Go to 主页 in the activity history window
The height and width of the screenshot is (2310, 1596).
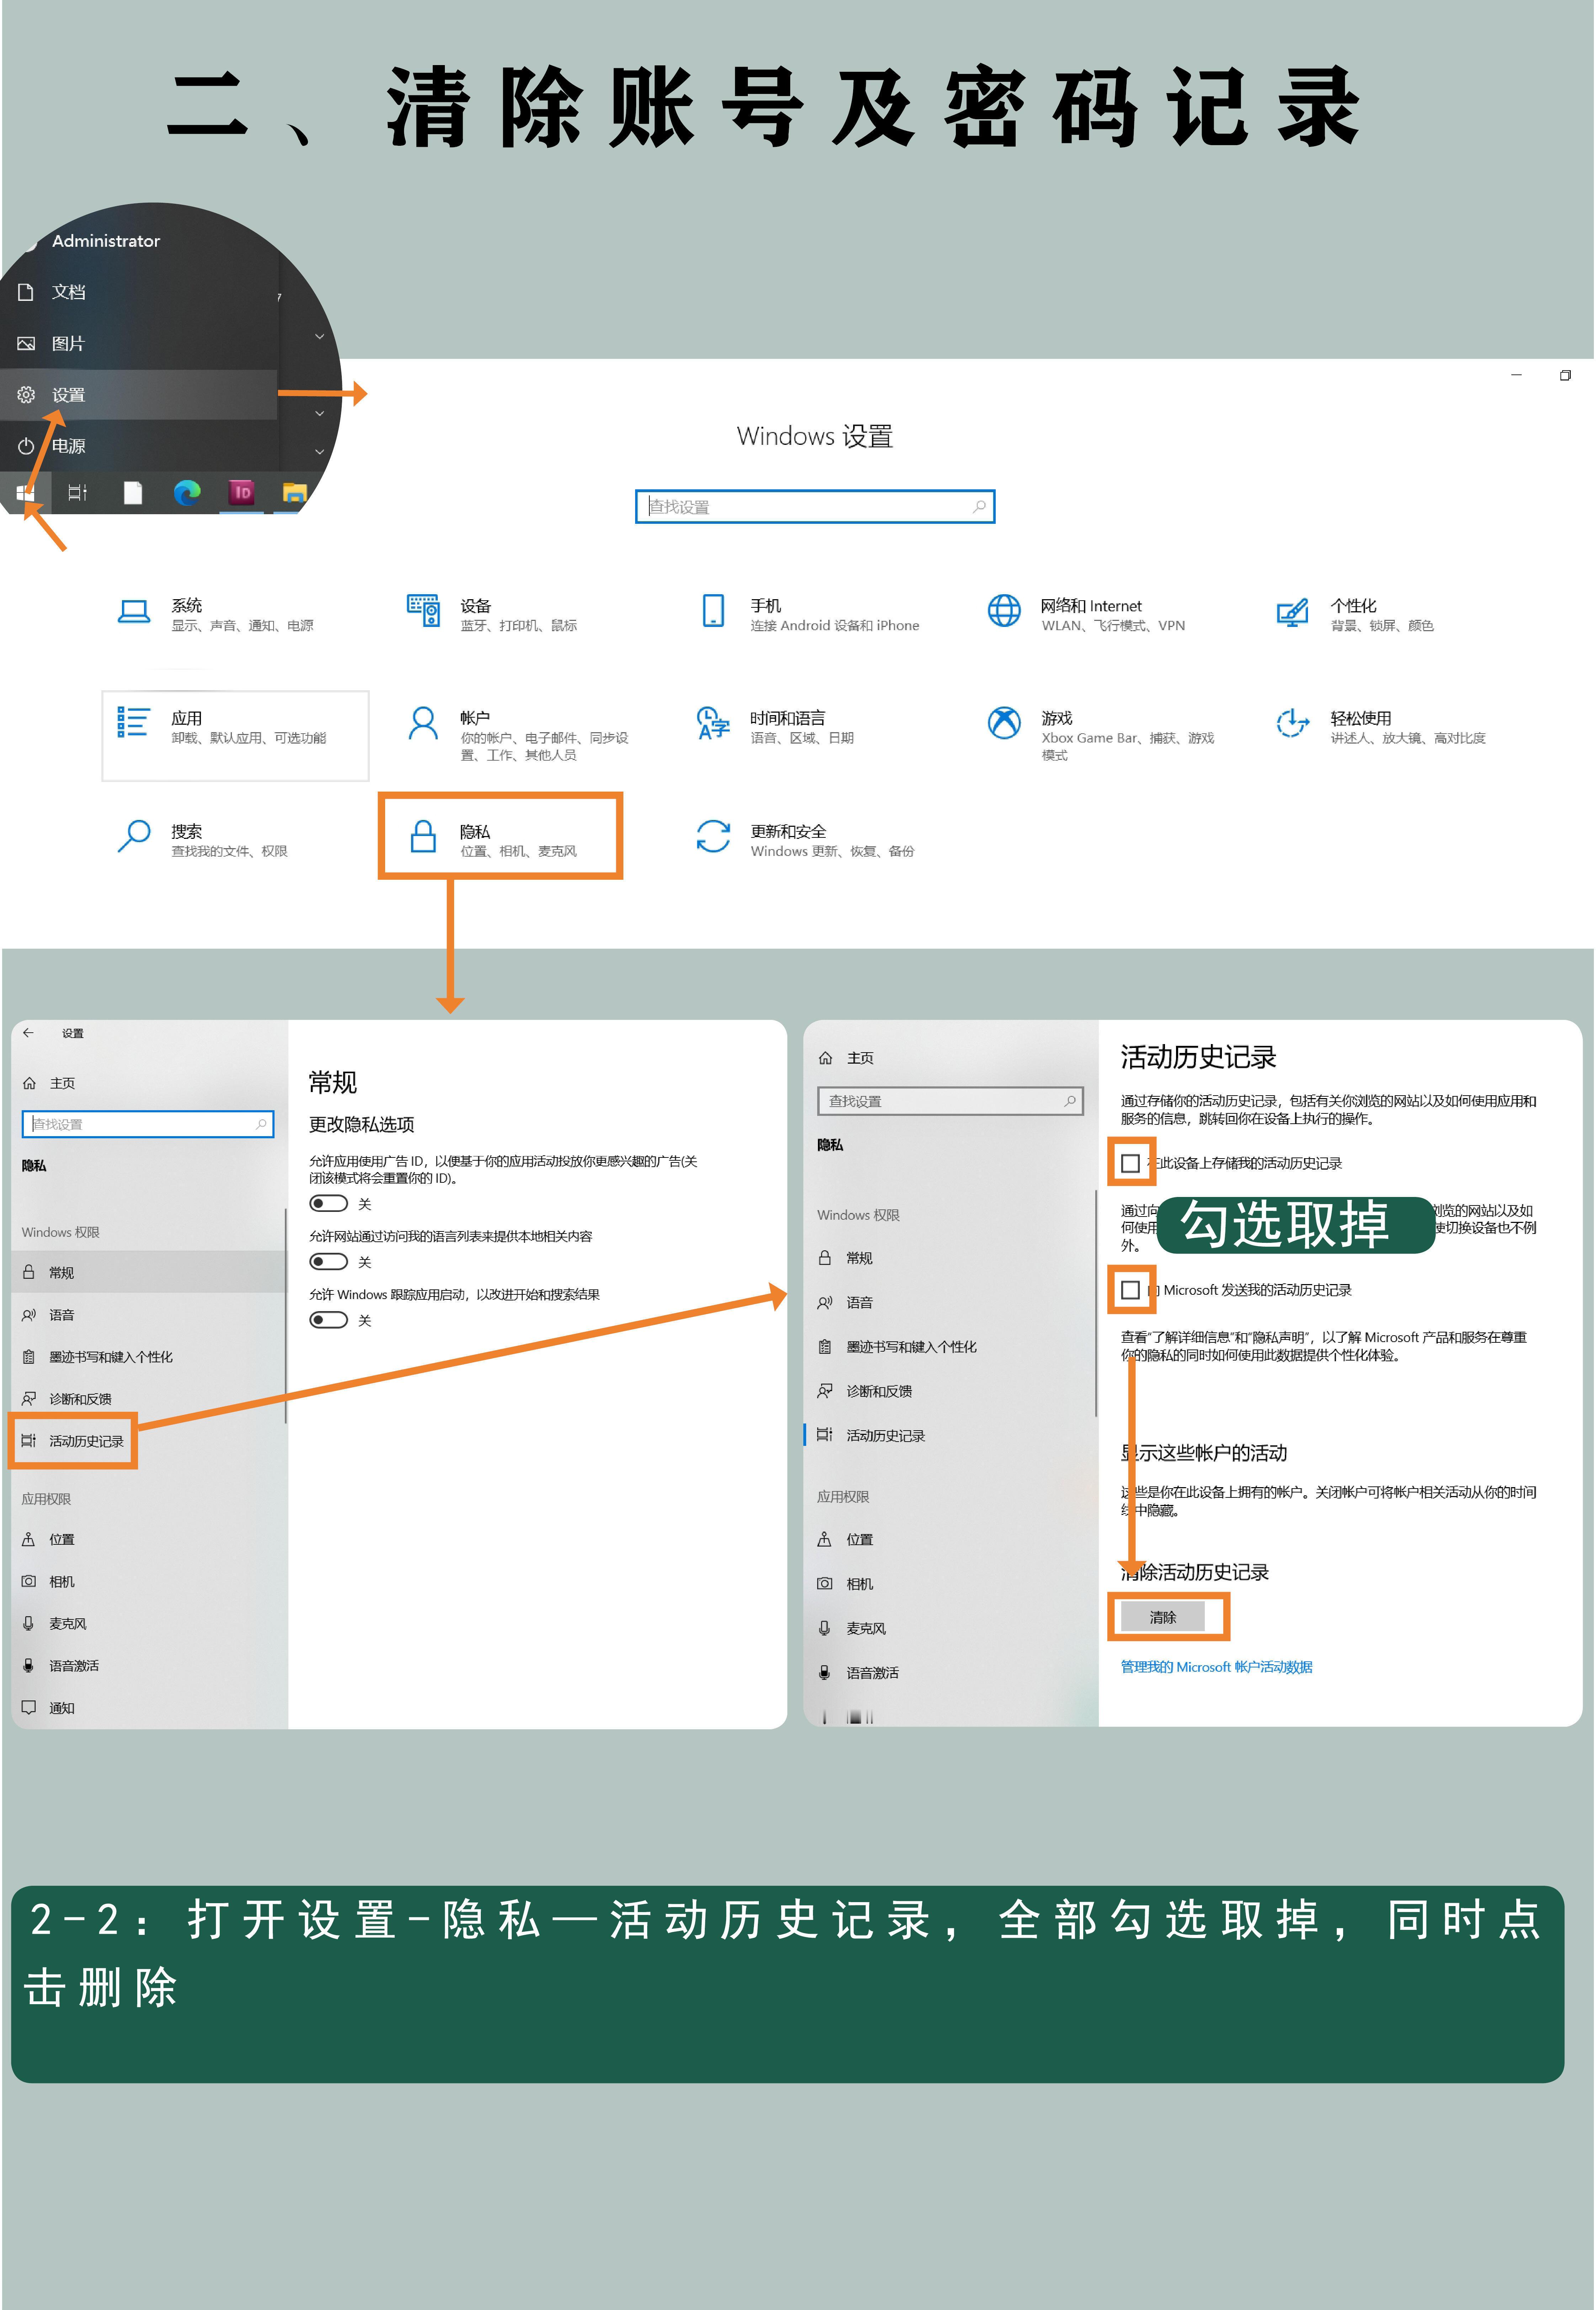tap(846, 1058)
